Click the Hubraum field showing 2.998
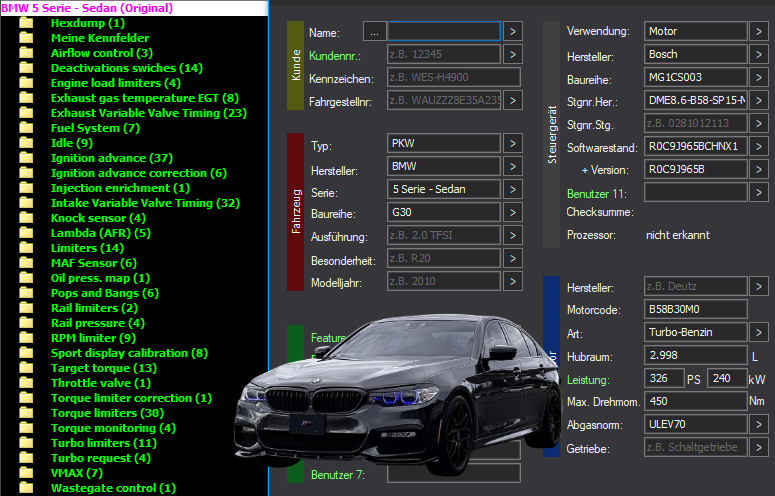 [x=695, y=355]
